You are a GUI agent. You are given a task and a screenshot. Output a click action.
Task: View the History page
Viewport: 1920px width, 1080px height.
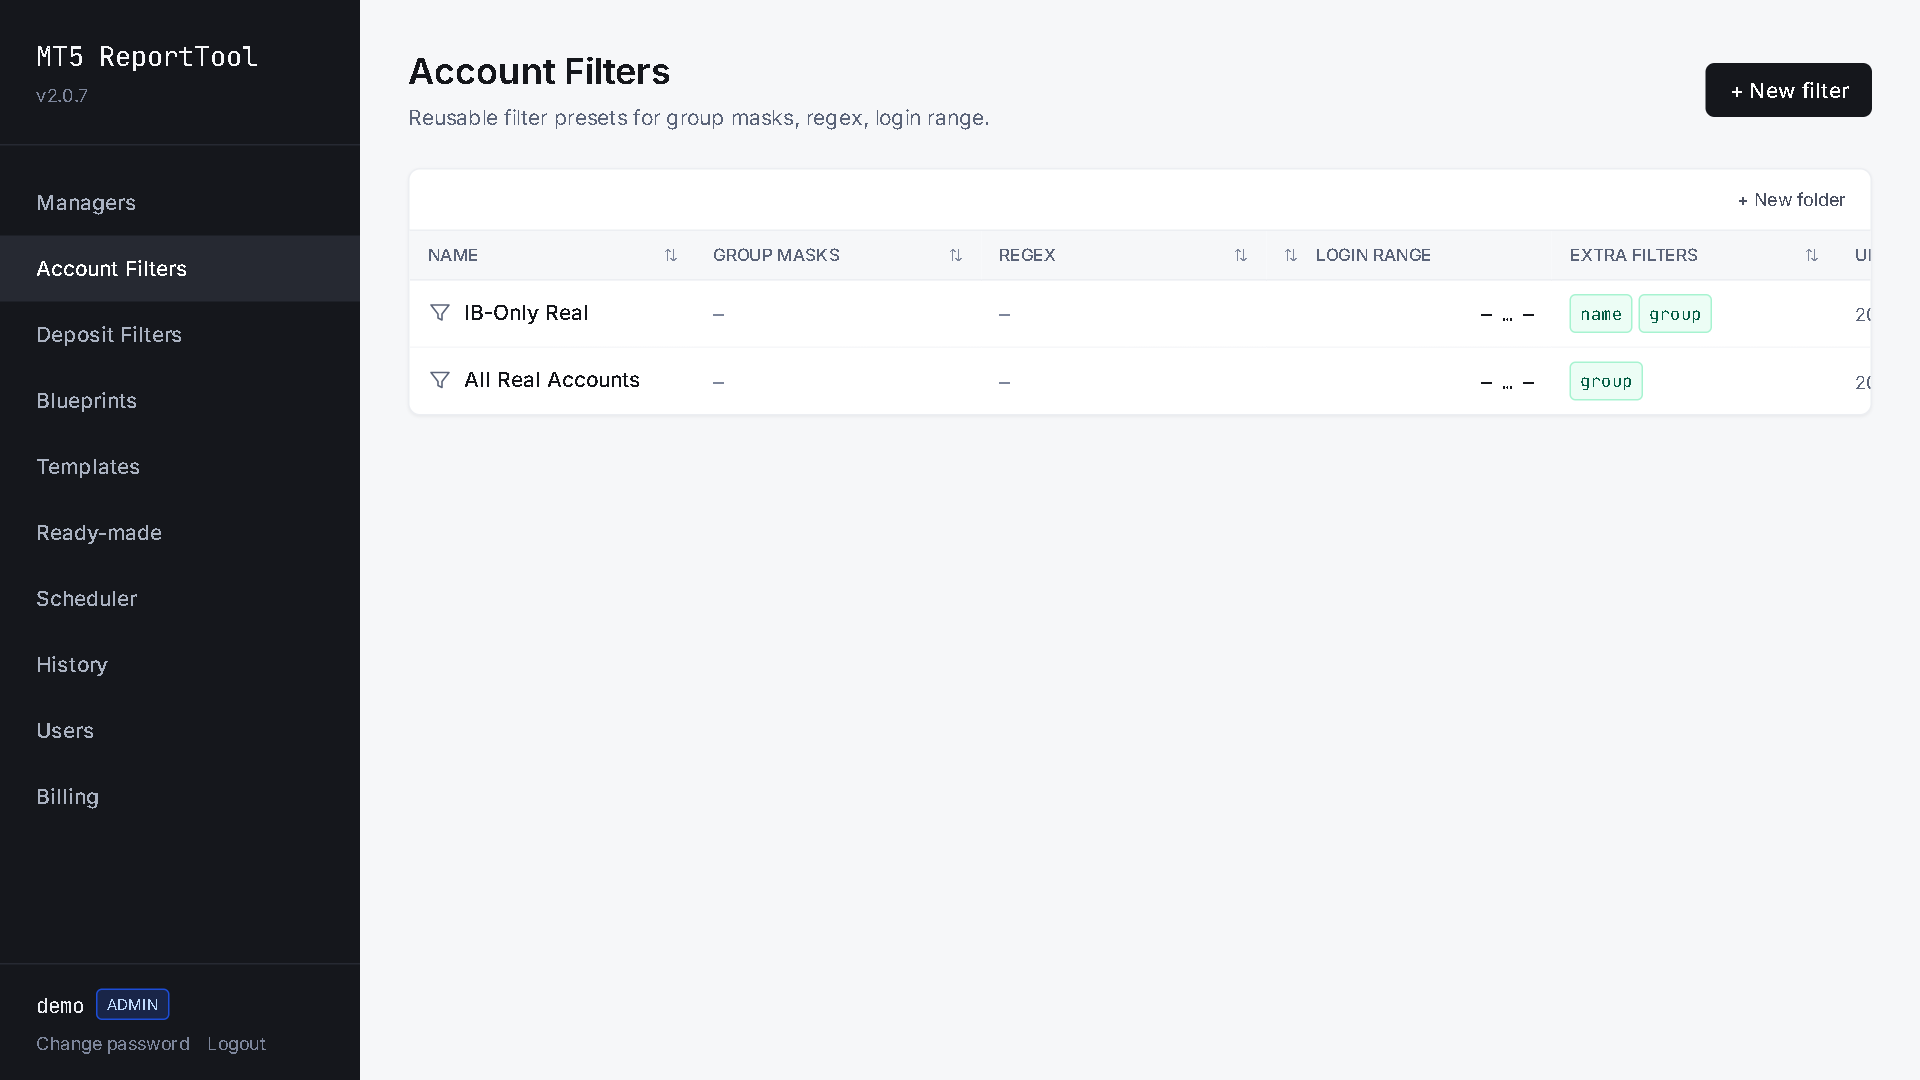180,665
